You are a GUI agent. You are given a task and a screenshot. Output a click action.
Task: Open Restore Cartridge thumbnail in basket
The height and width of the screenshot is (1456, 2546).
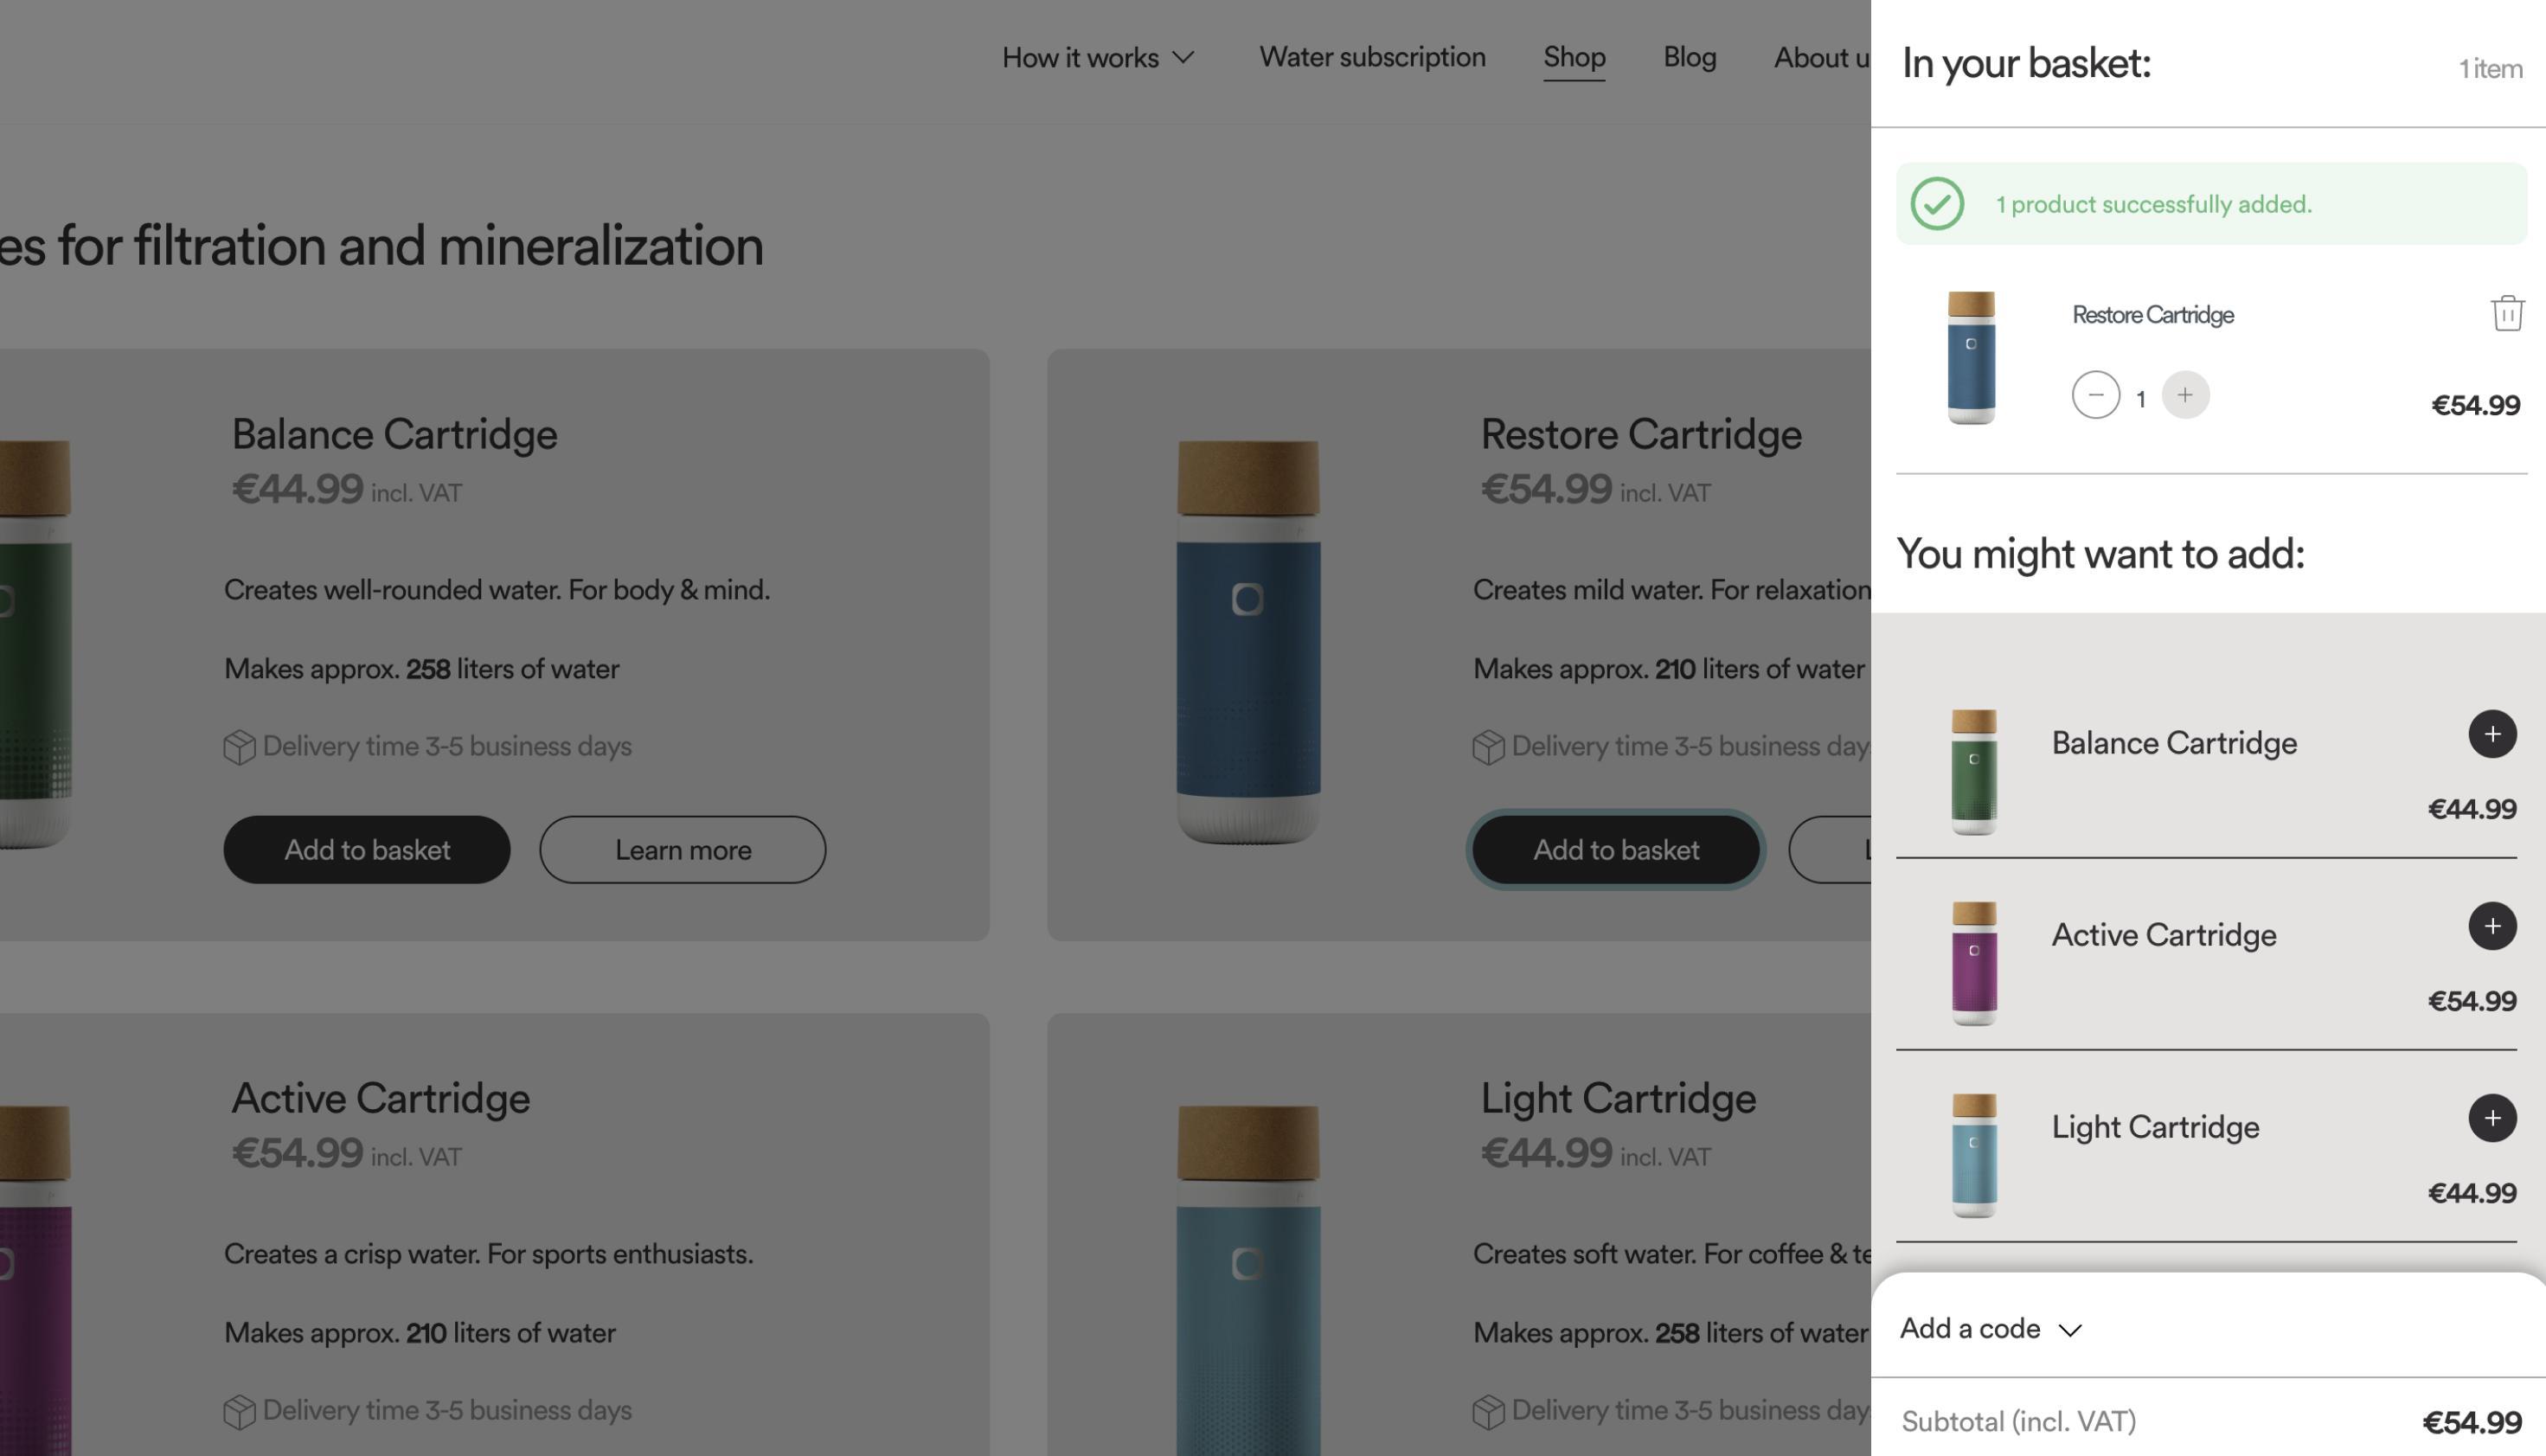1971,357
